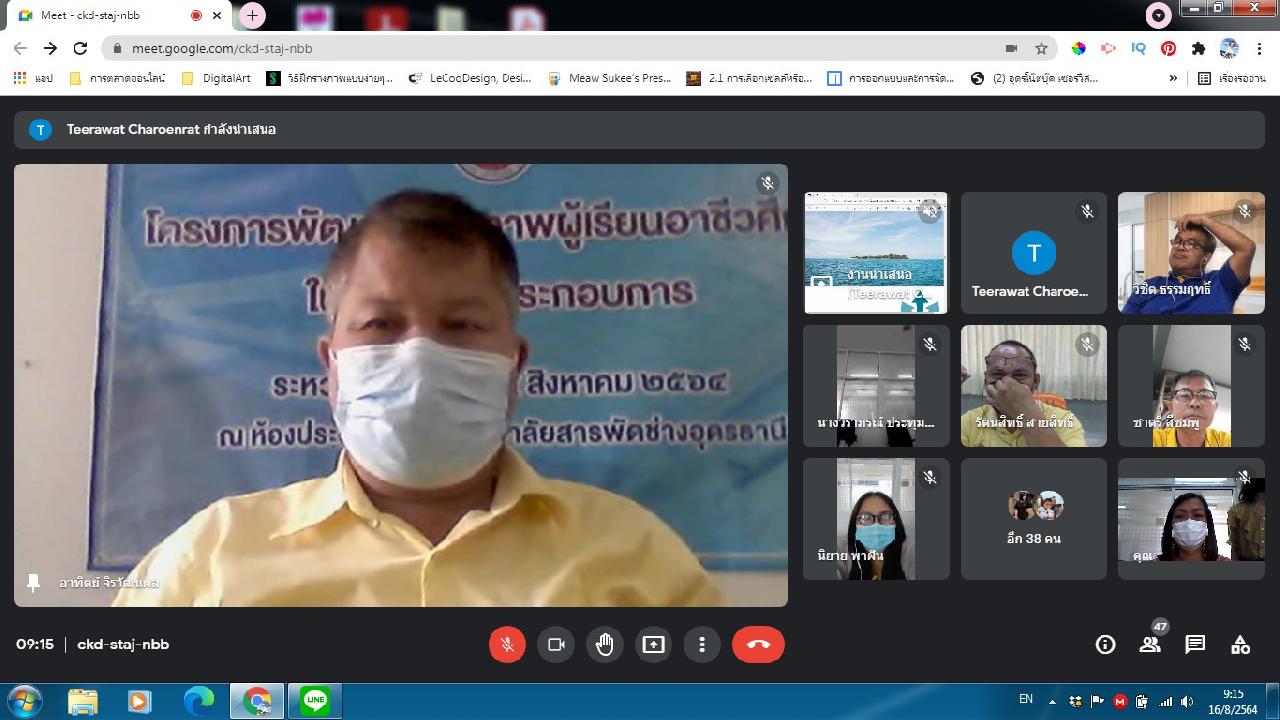Expand the bookmarks overflow chevron
This screenshot has height=720, width=1280.
coord(1173,78)
